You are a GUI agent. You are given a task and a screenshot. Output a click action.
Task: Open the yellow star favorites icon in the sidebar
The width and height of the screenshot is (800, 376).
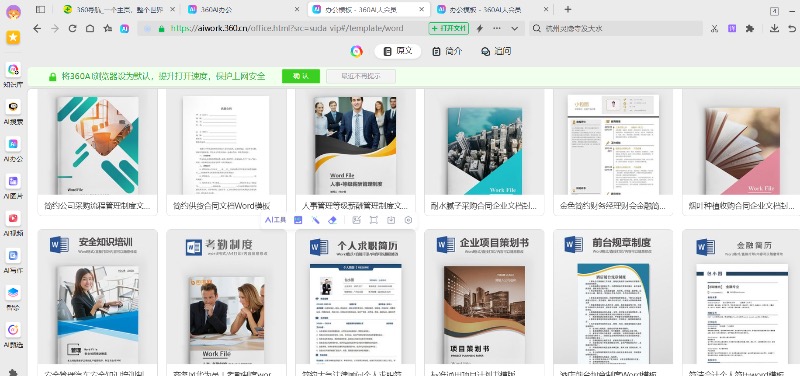[x=13, y=37]
